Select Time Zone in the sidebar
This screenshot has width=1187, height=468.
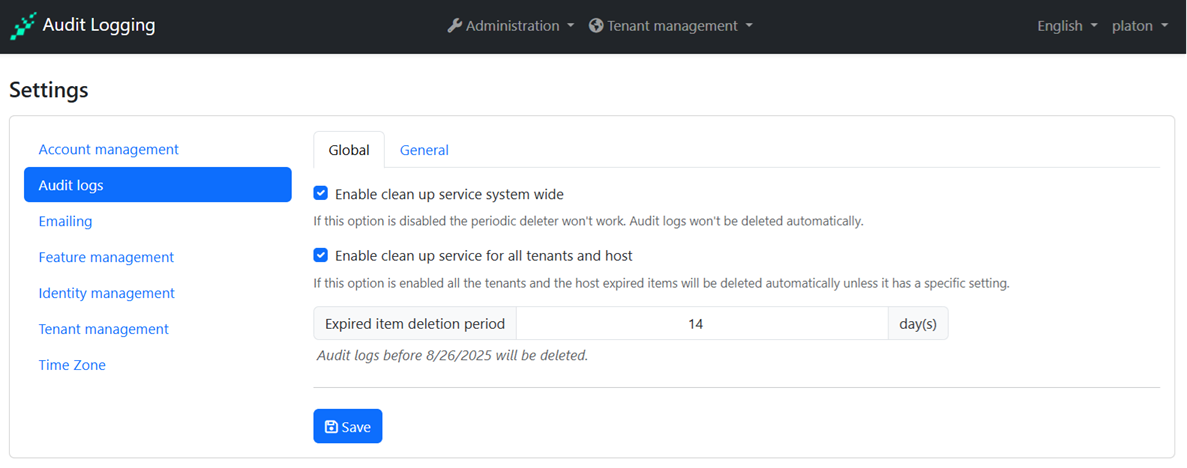[72, 365]
